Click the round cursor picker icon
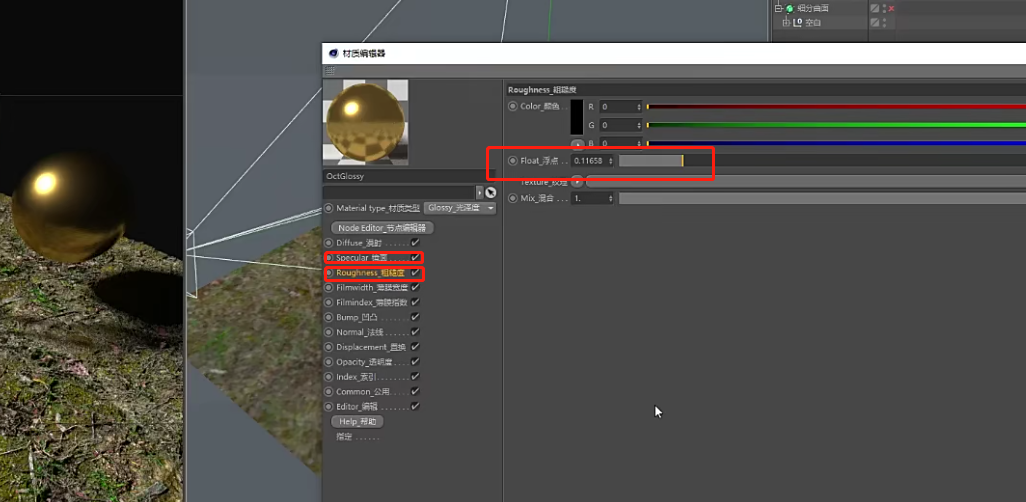 point(491,192)
